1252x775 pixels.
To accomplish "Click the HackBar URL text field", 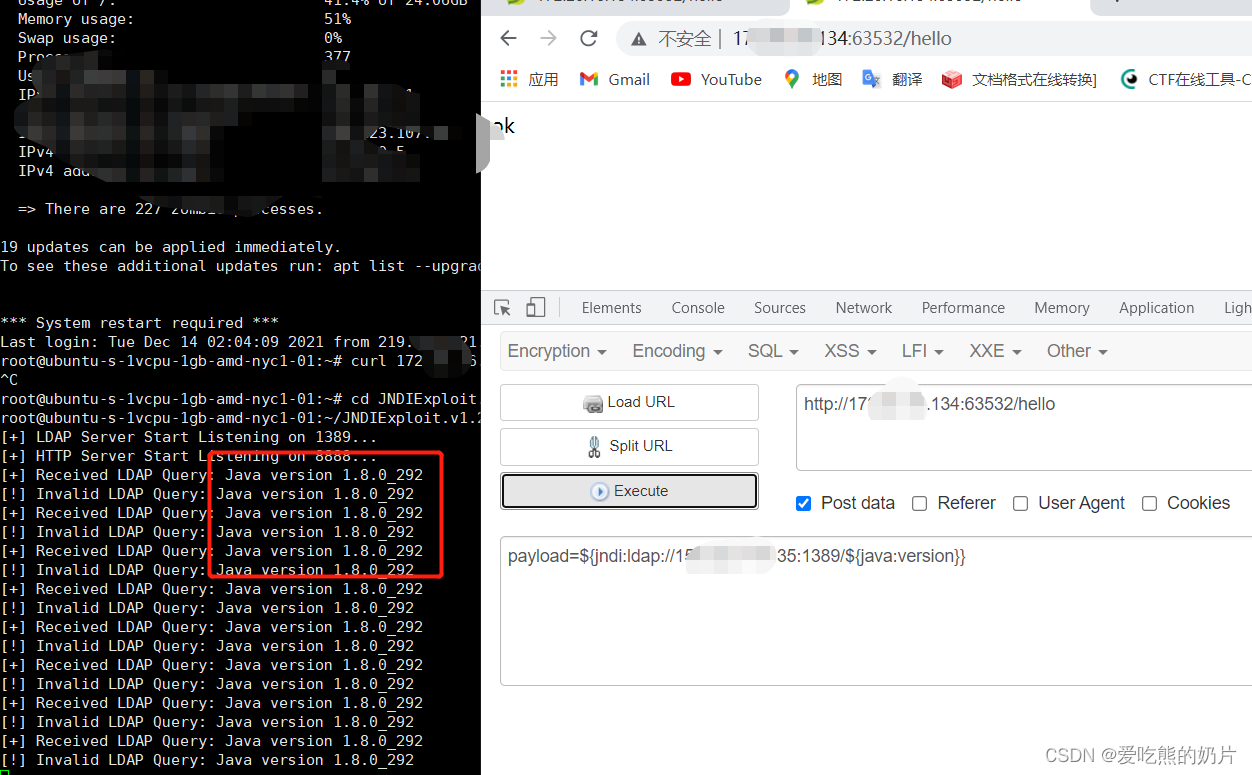I will point(1024,427).
